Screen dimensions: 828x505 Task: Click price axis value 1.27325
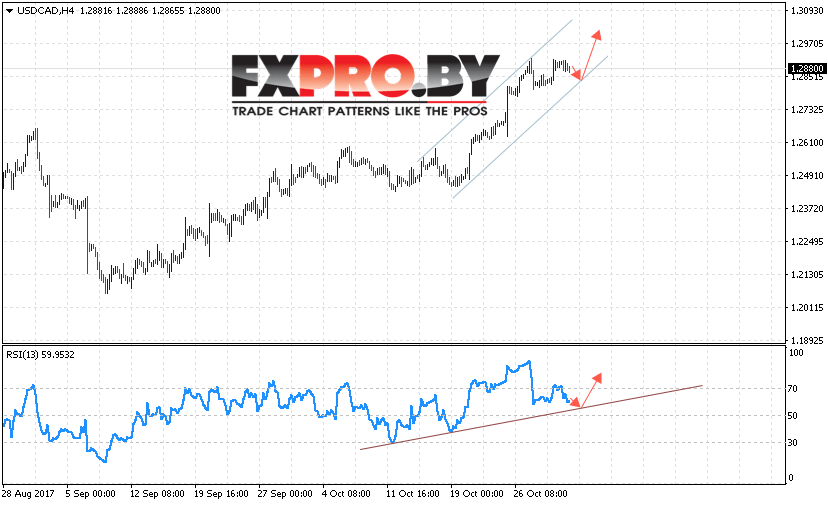pyautogui.click(x=807, y=110)
